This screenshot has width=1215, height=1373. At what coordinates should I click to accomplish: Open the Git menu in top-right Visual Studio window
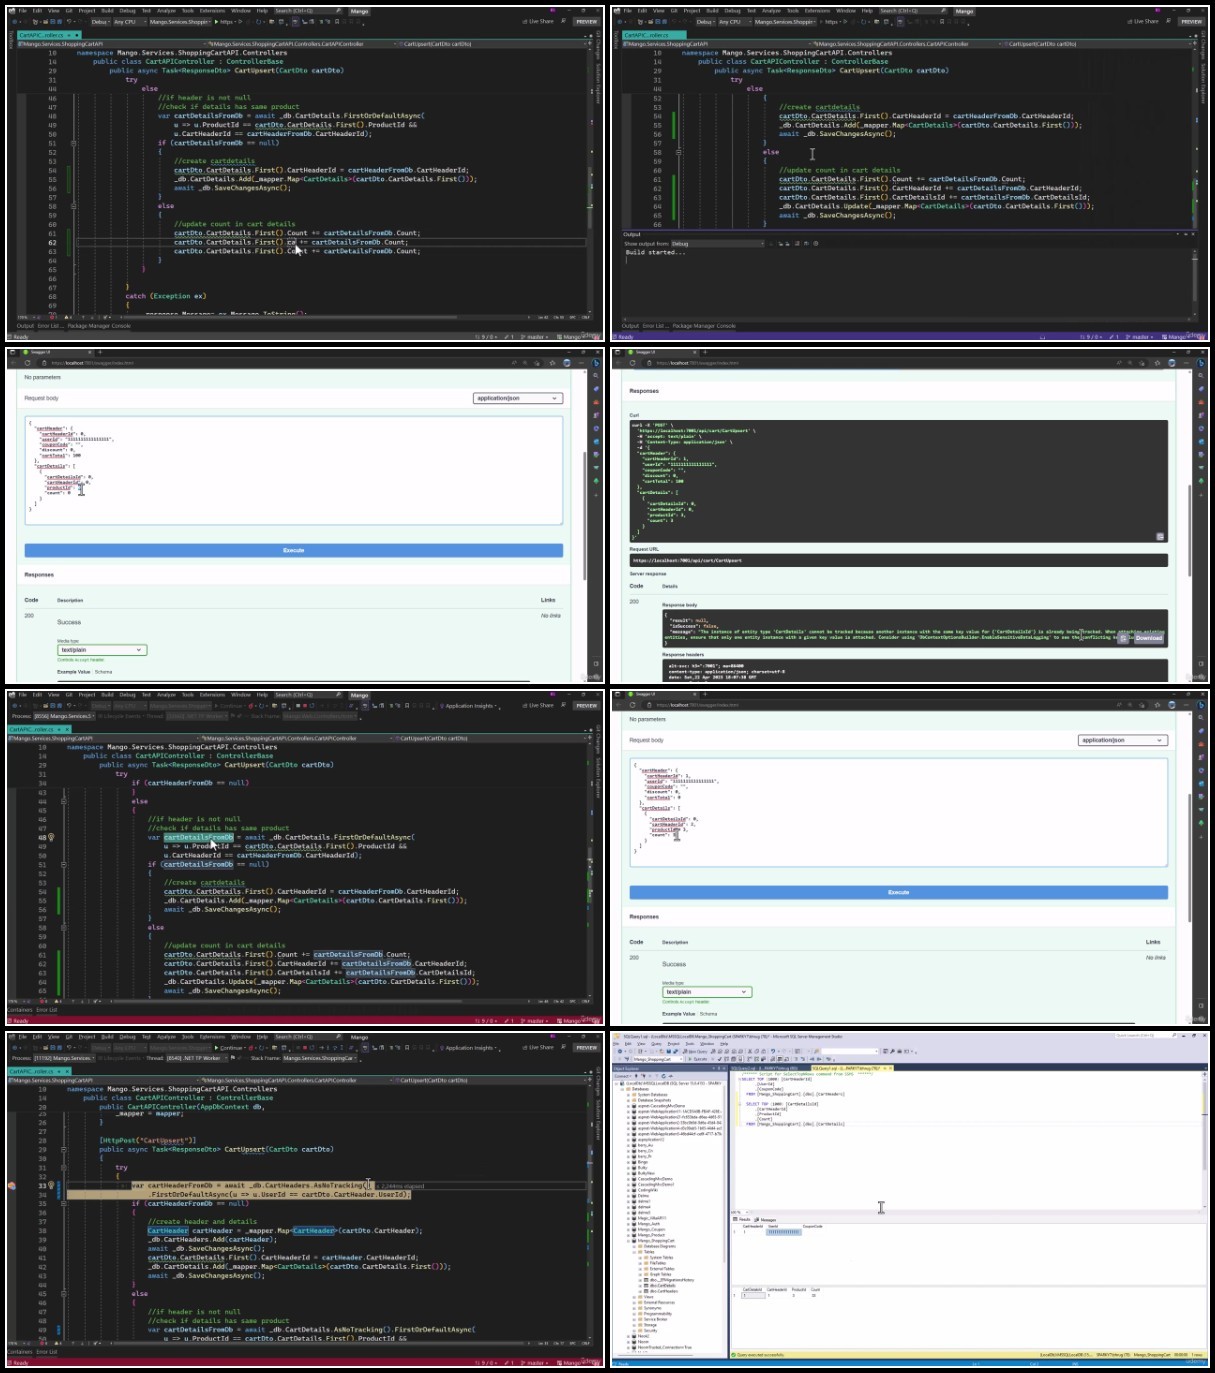674,11
